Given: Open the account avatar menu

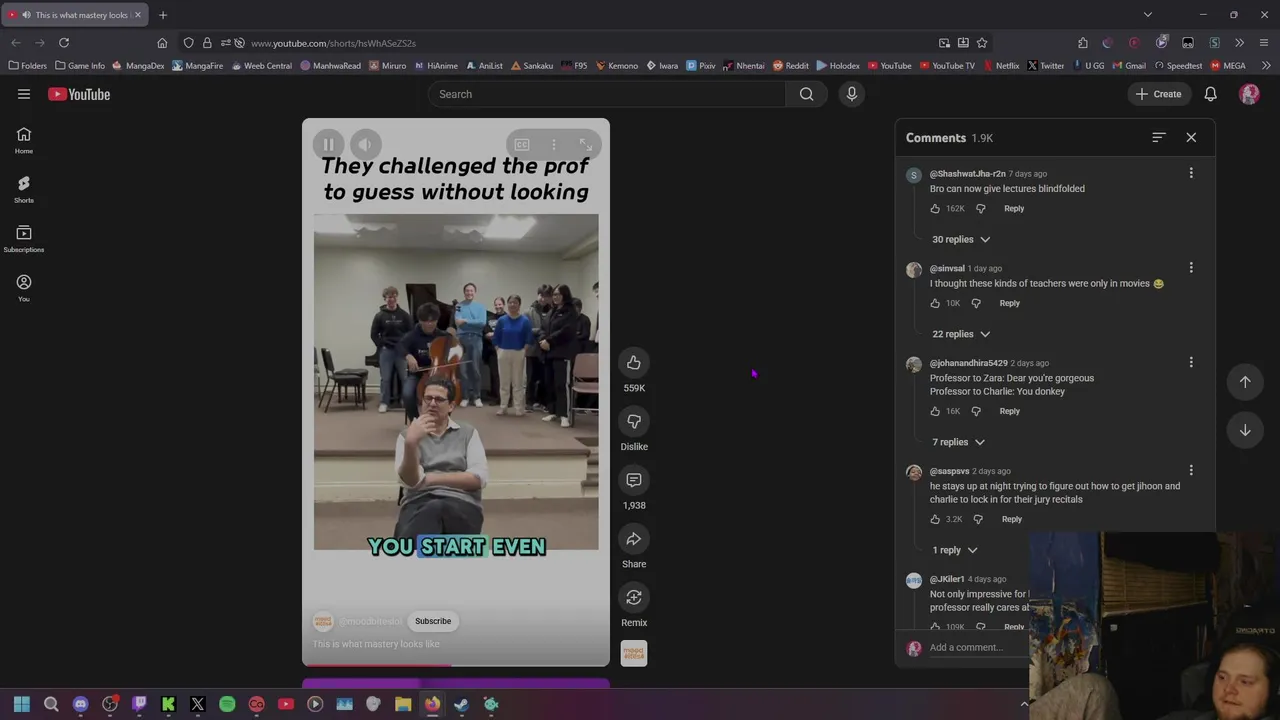Looking at the screenshot, I should pyautogui.click(x=1249, y=94).
